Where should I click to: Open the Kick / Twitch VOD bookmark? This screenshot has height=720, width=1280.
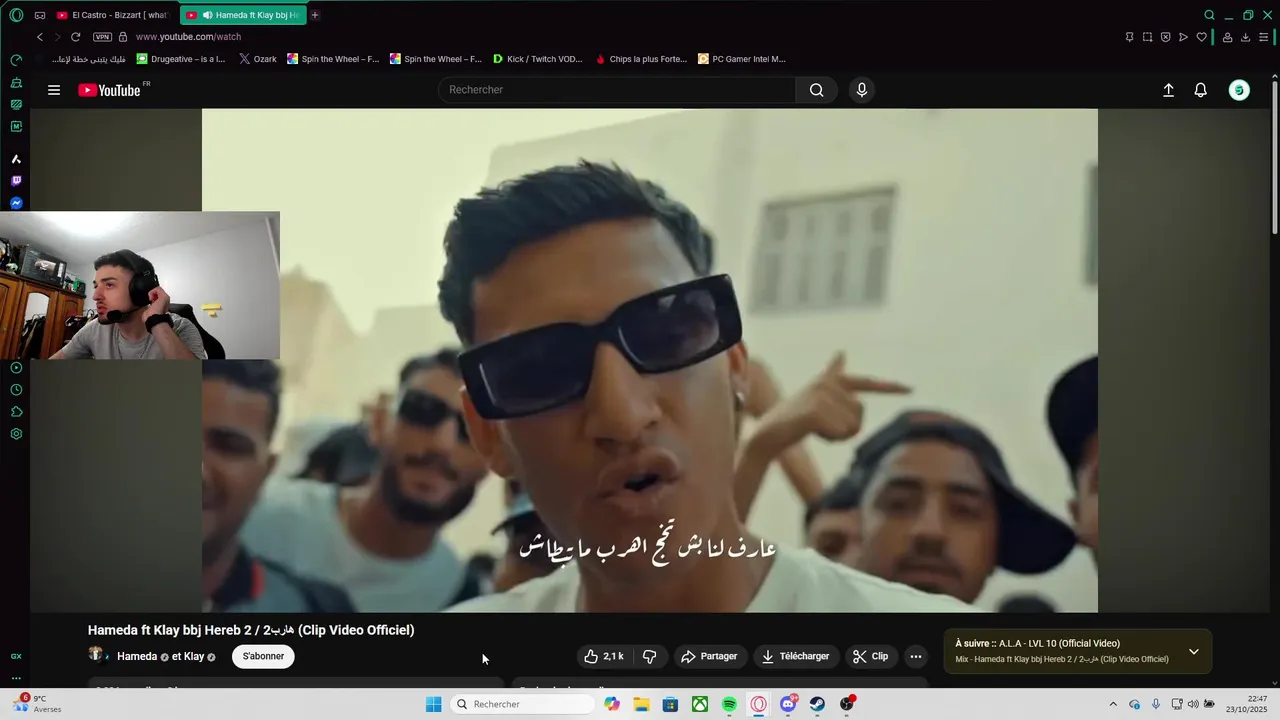[538, 59]
